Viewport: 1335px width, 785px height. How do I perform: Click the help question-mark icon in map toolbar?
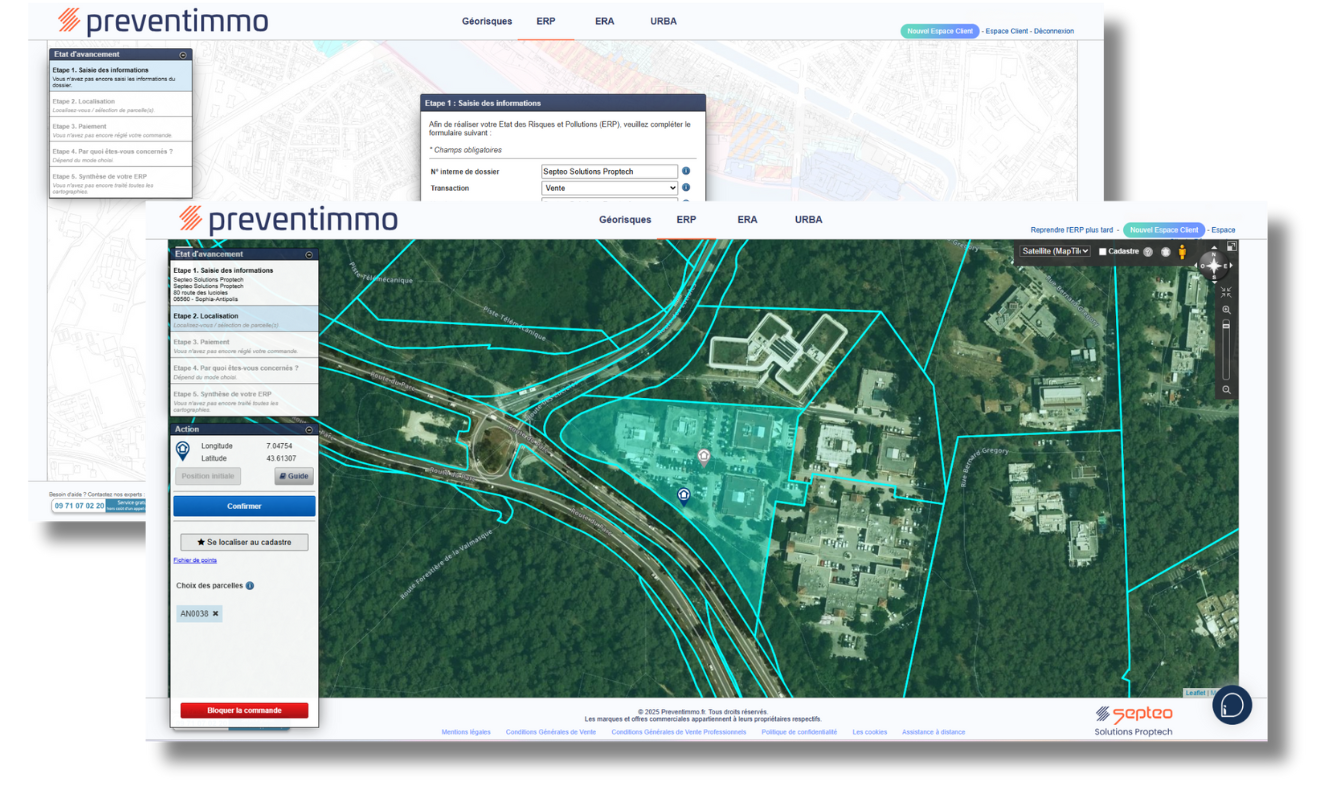[x=1148, y=252]
